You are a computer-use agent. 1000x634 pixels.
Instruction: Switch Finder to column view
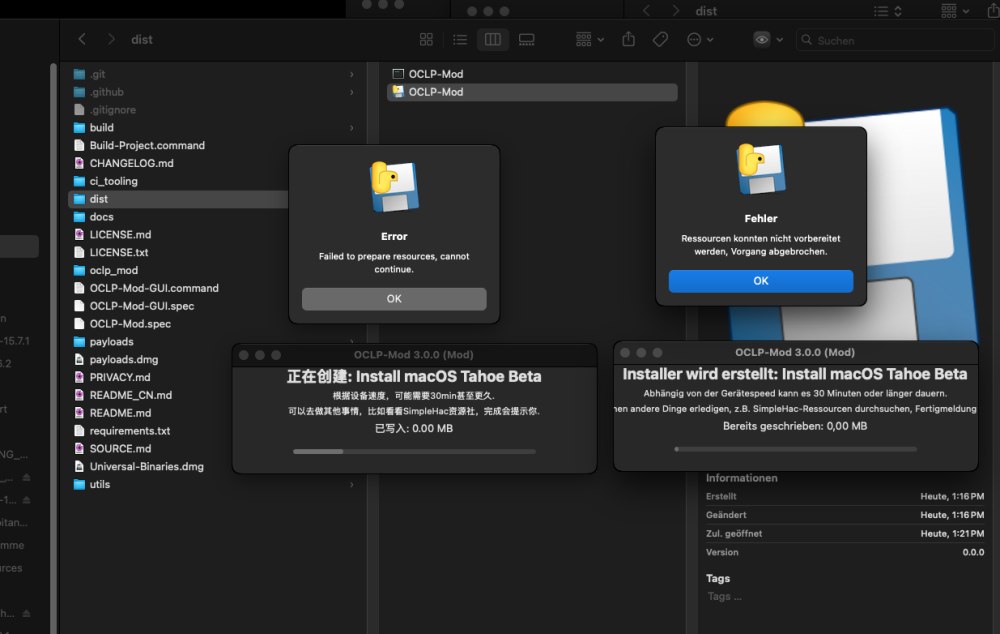(x=493, y=40)
